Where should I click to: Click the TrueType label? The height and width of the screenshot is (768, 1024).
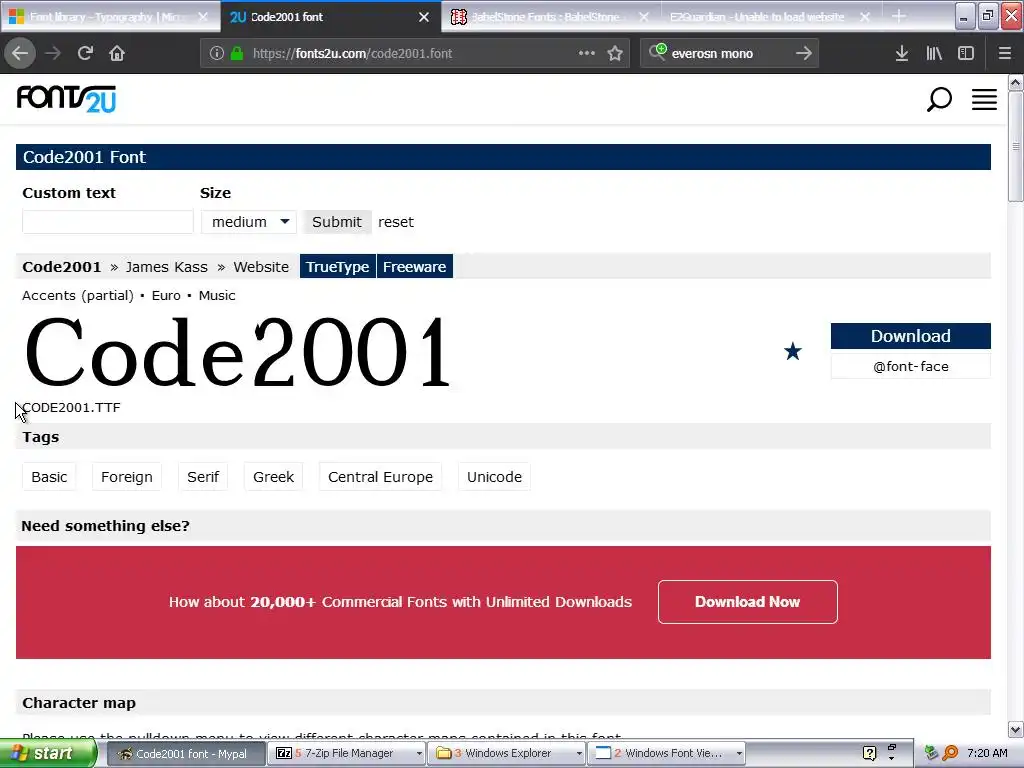[338, 266]
